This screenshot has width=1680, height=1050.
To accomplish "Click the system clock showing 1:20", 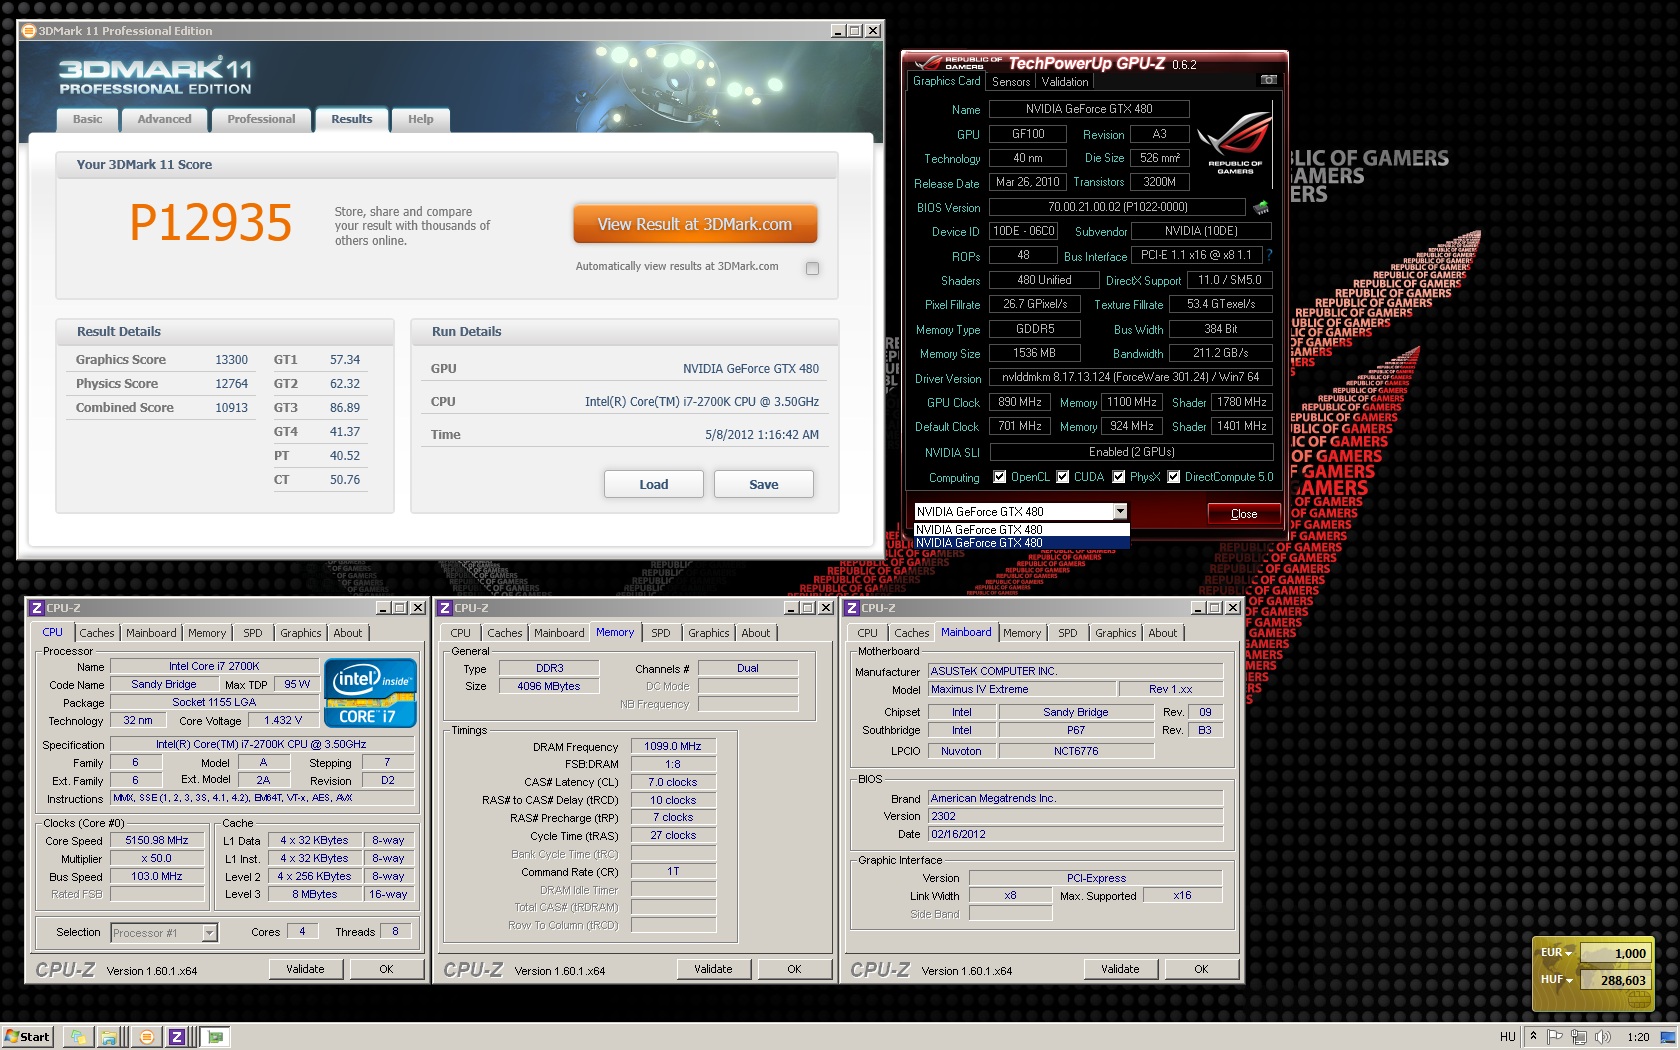I will (1638, 1037).
